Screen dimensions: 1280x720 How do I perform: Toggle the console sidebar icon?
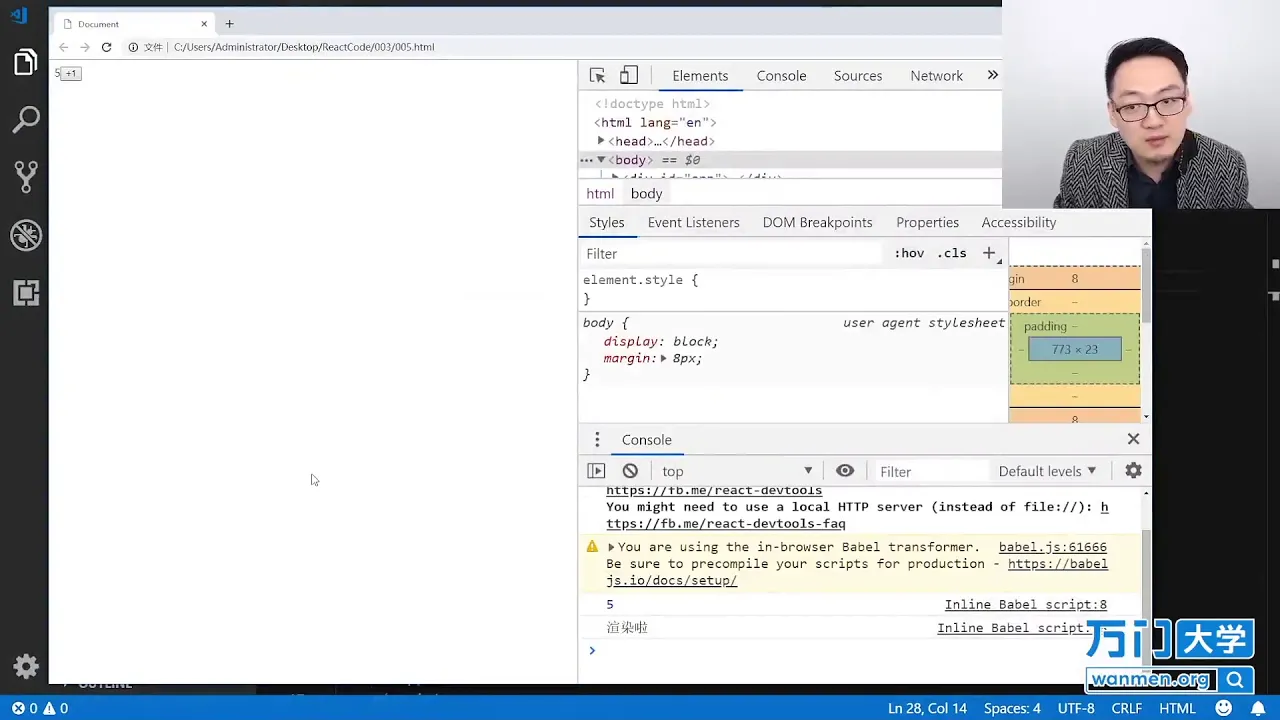click(596, 471)
